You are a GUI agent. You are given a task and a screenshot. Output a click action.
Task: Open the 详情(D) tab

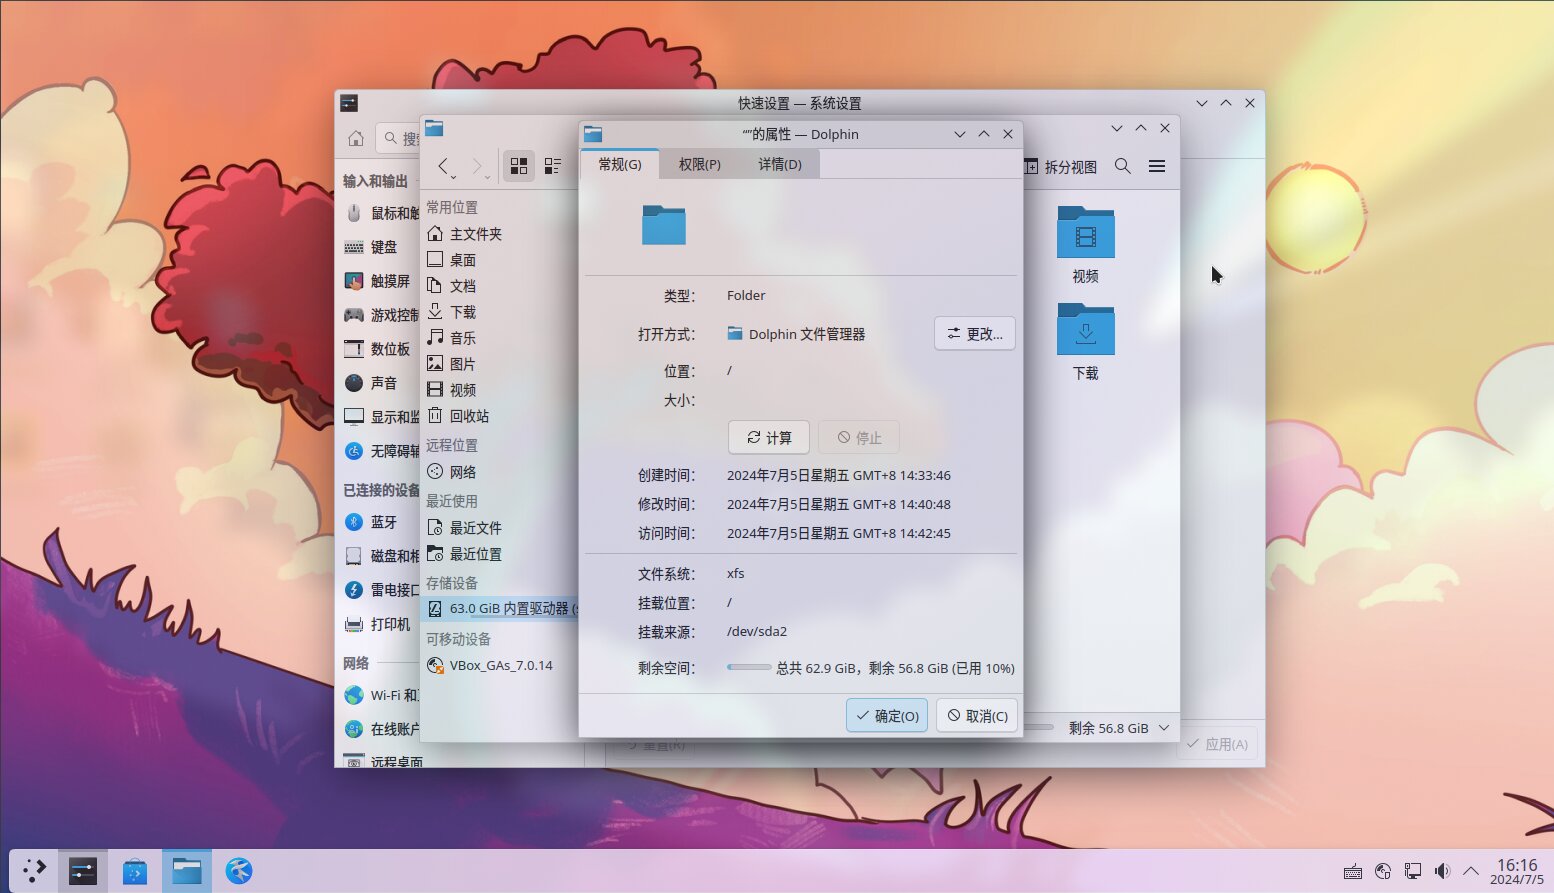(x=779, y=164)
